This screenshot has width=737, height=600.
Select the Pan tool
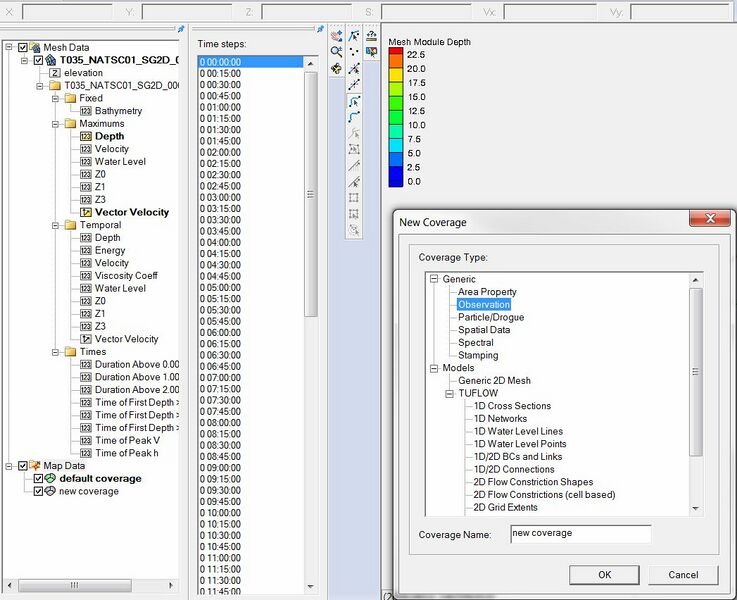(x=337, y=36)
